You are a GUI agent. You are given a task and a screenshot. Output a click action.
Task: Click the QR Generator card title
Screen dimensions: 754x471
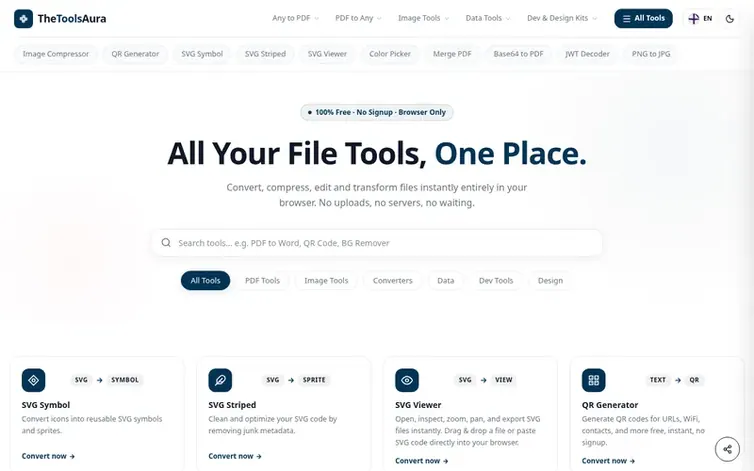[x=610, y=405]
